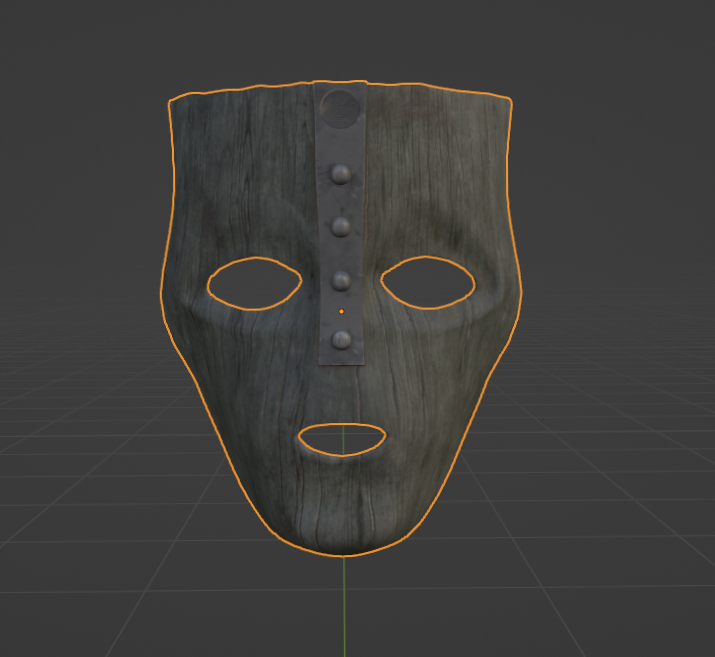This screenshot has height=657, width=715.
Task: Click the circular emblem on metal strip
Action: [x=339, y=109]
